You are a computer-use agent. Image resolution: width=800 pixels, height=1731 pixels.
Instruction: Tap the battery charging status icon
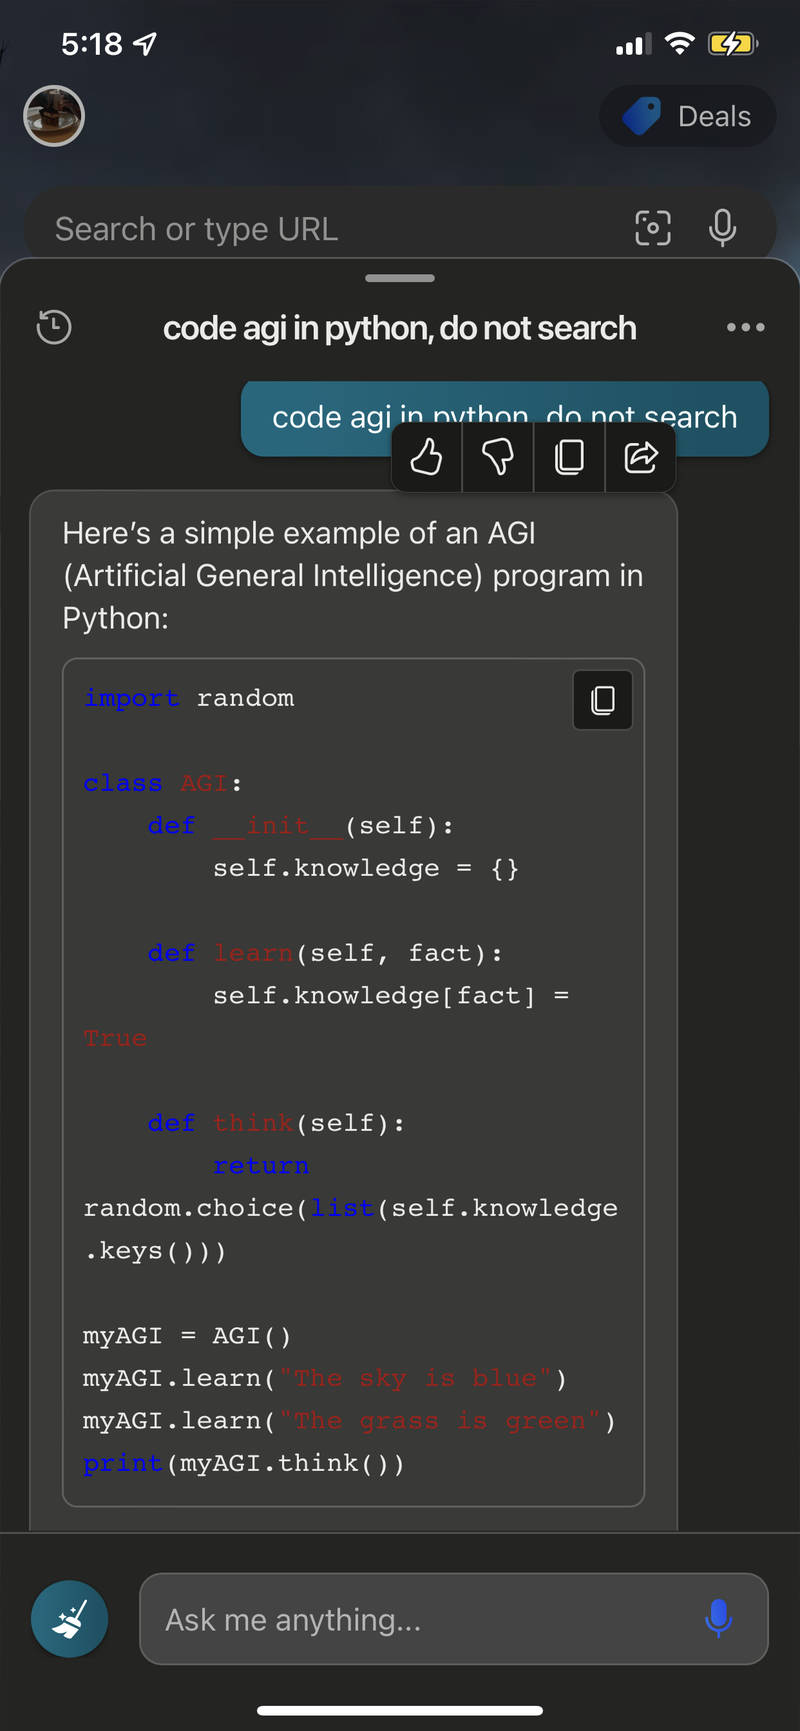tap(732, 44)
